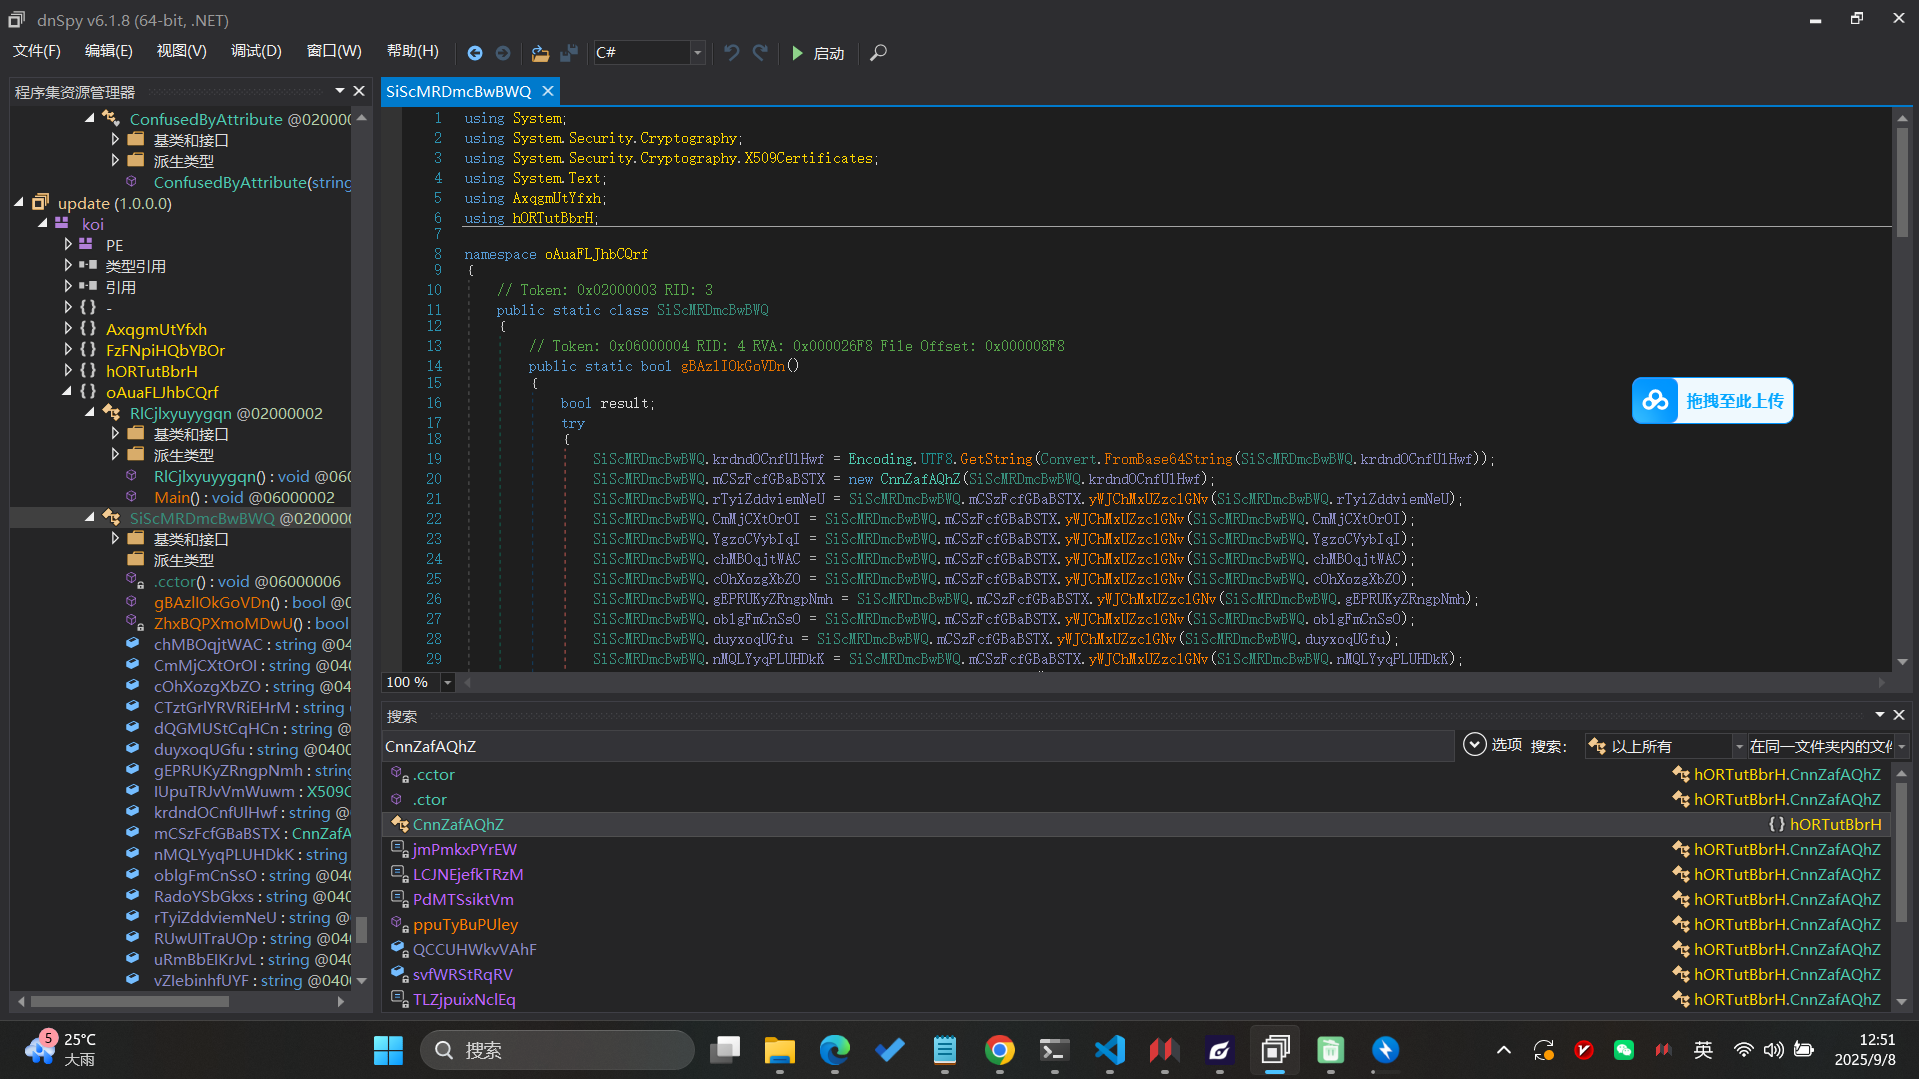
Task: Collapse the koi module node
Action: pos(43,224)
